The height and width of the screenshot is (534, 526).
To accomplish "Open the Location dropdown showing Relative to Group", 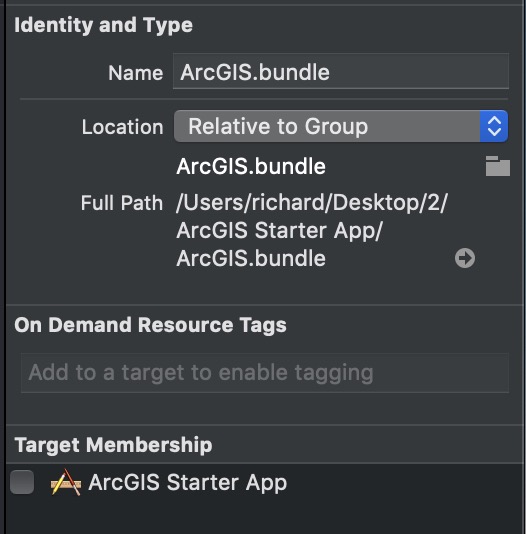I will coord(341,126).
